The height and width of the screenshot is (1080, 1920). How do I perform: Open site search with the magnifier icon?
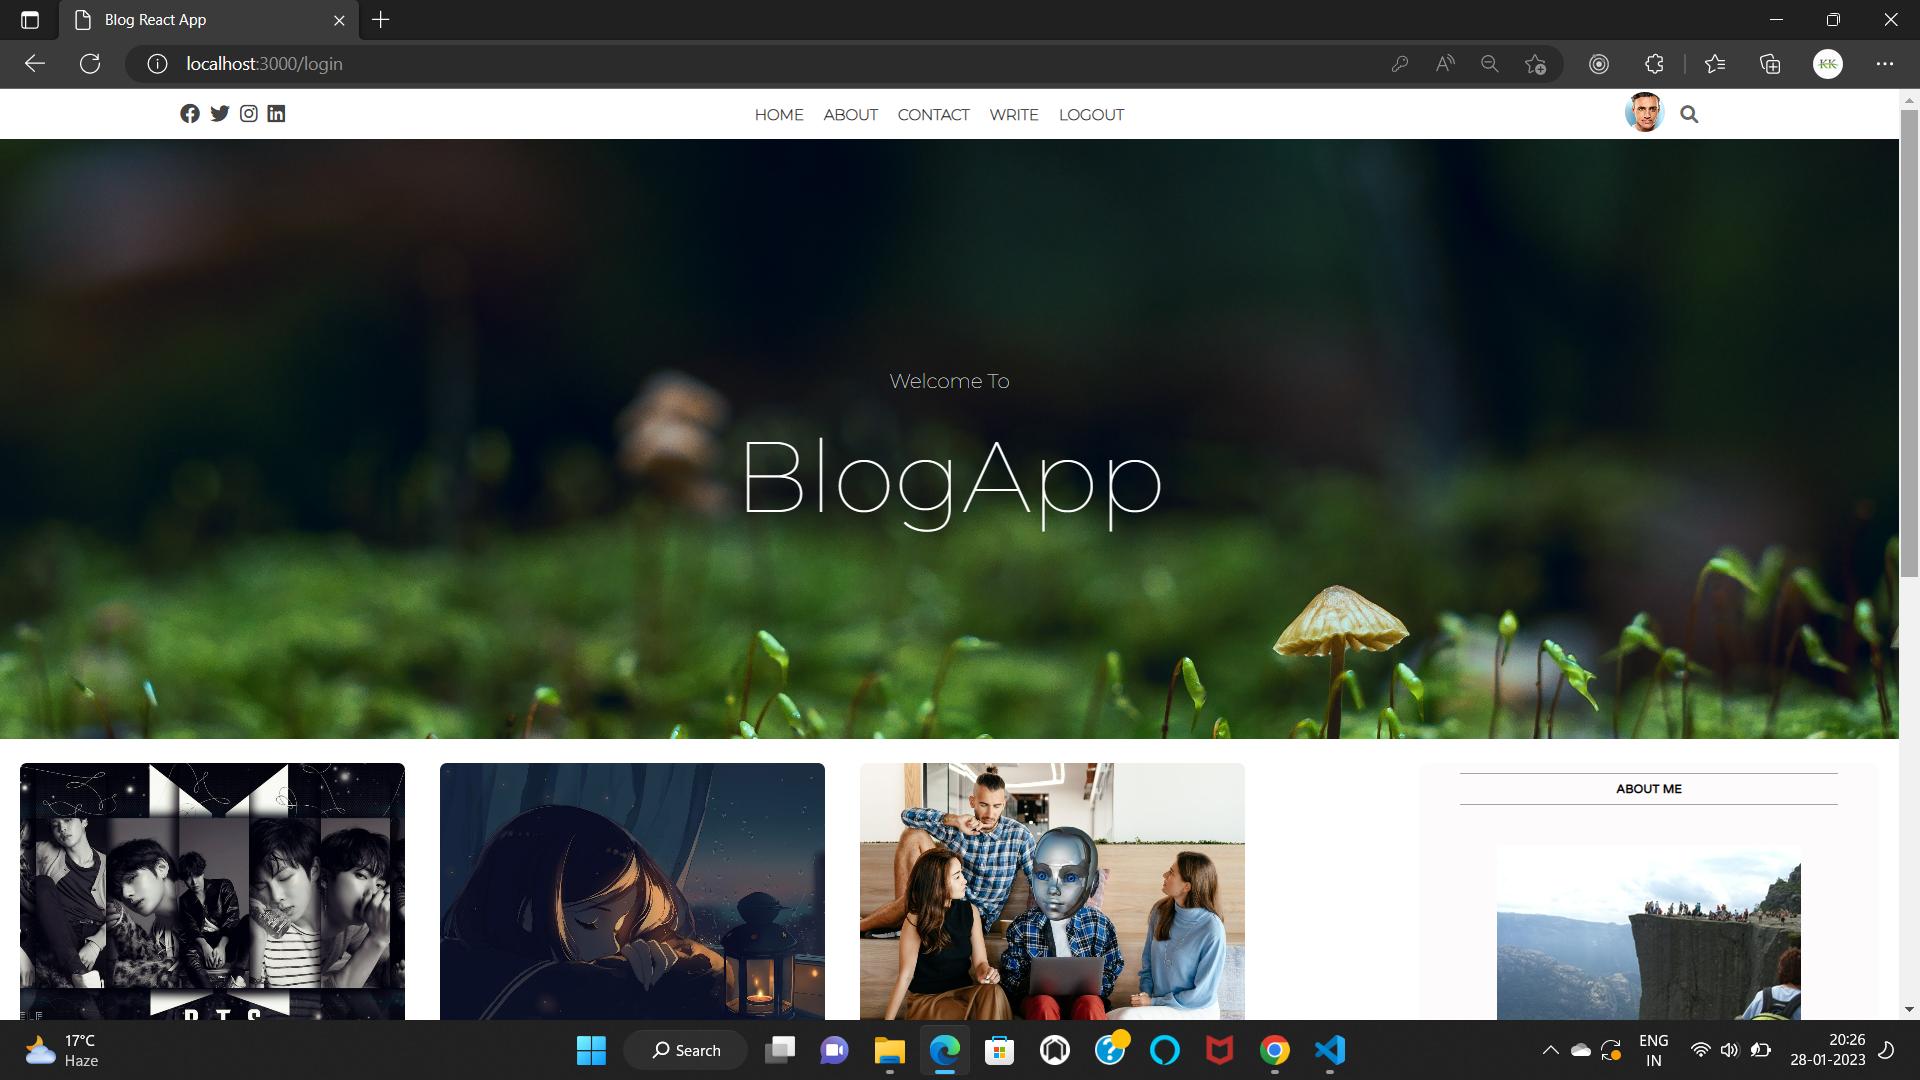point(1689,113)
